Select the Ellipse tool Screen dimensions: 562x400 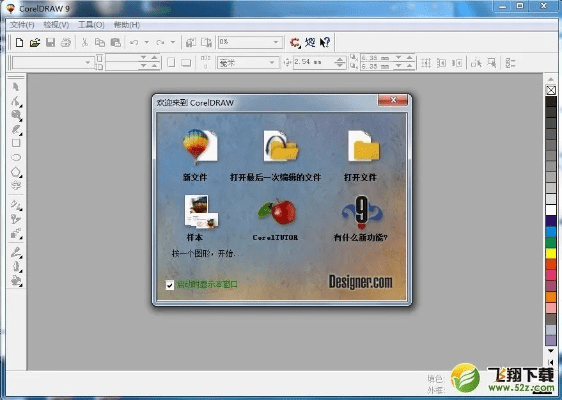pos(16,157)
